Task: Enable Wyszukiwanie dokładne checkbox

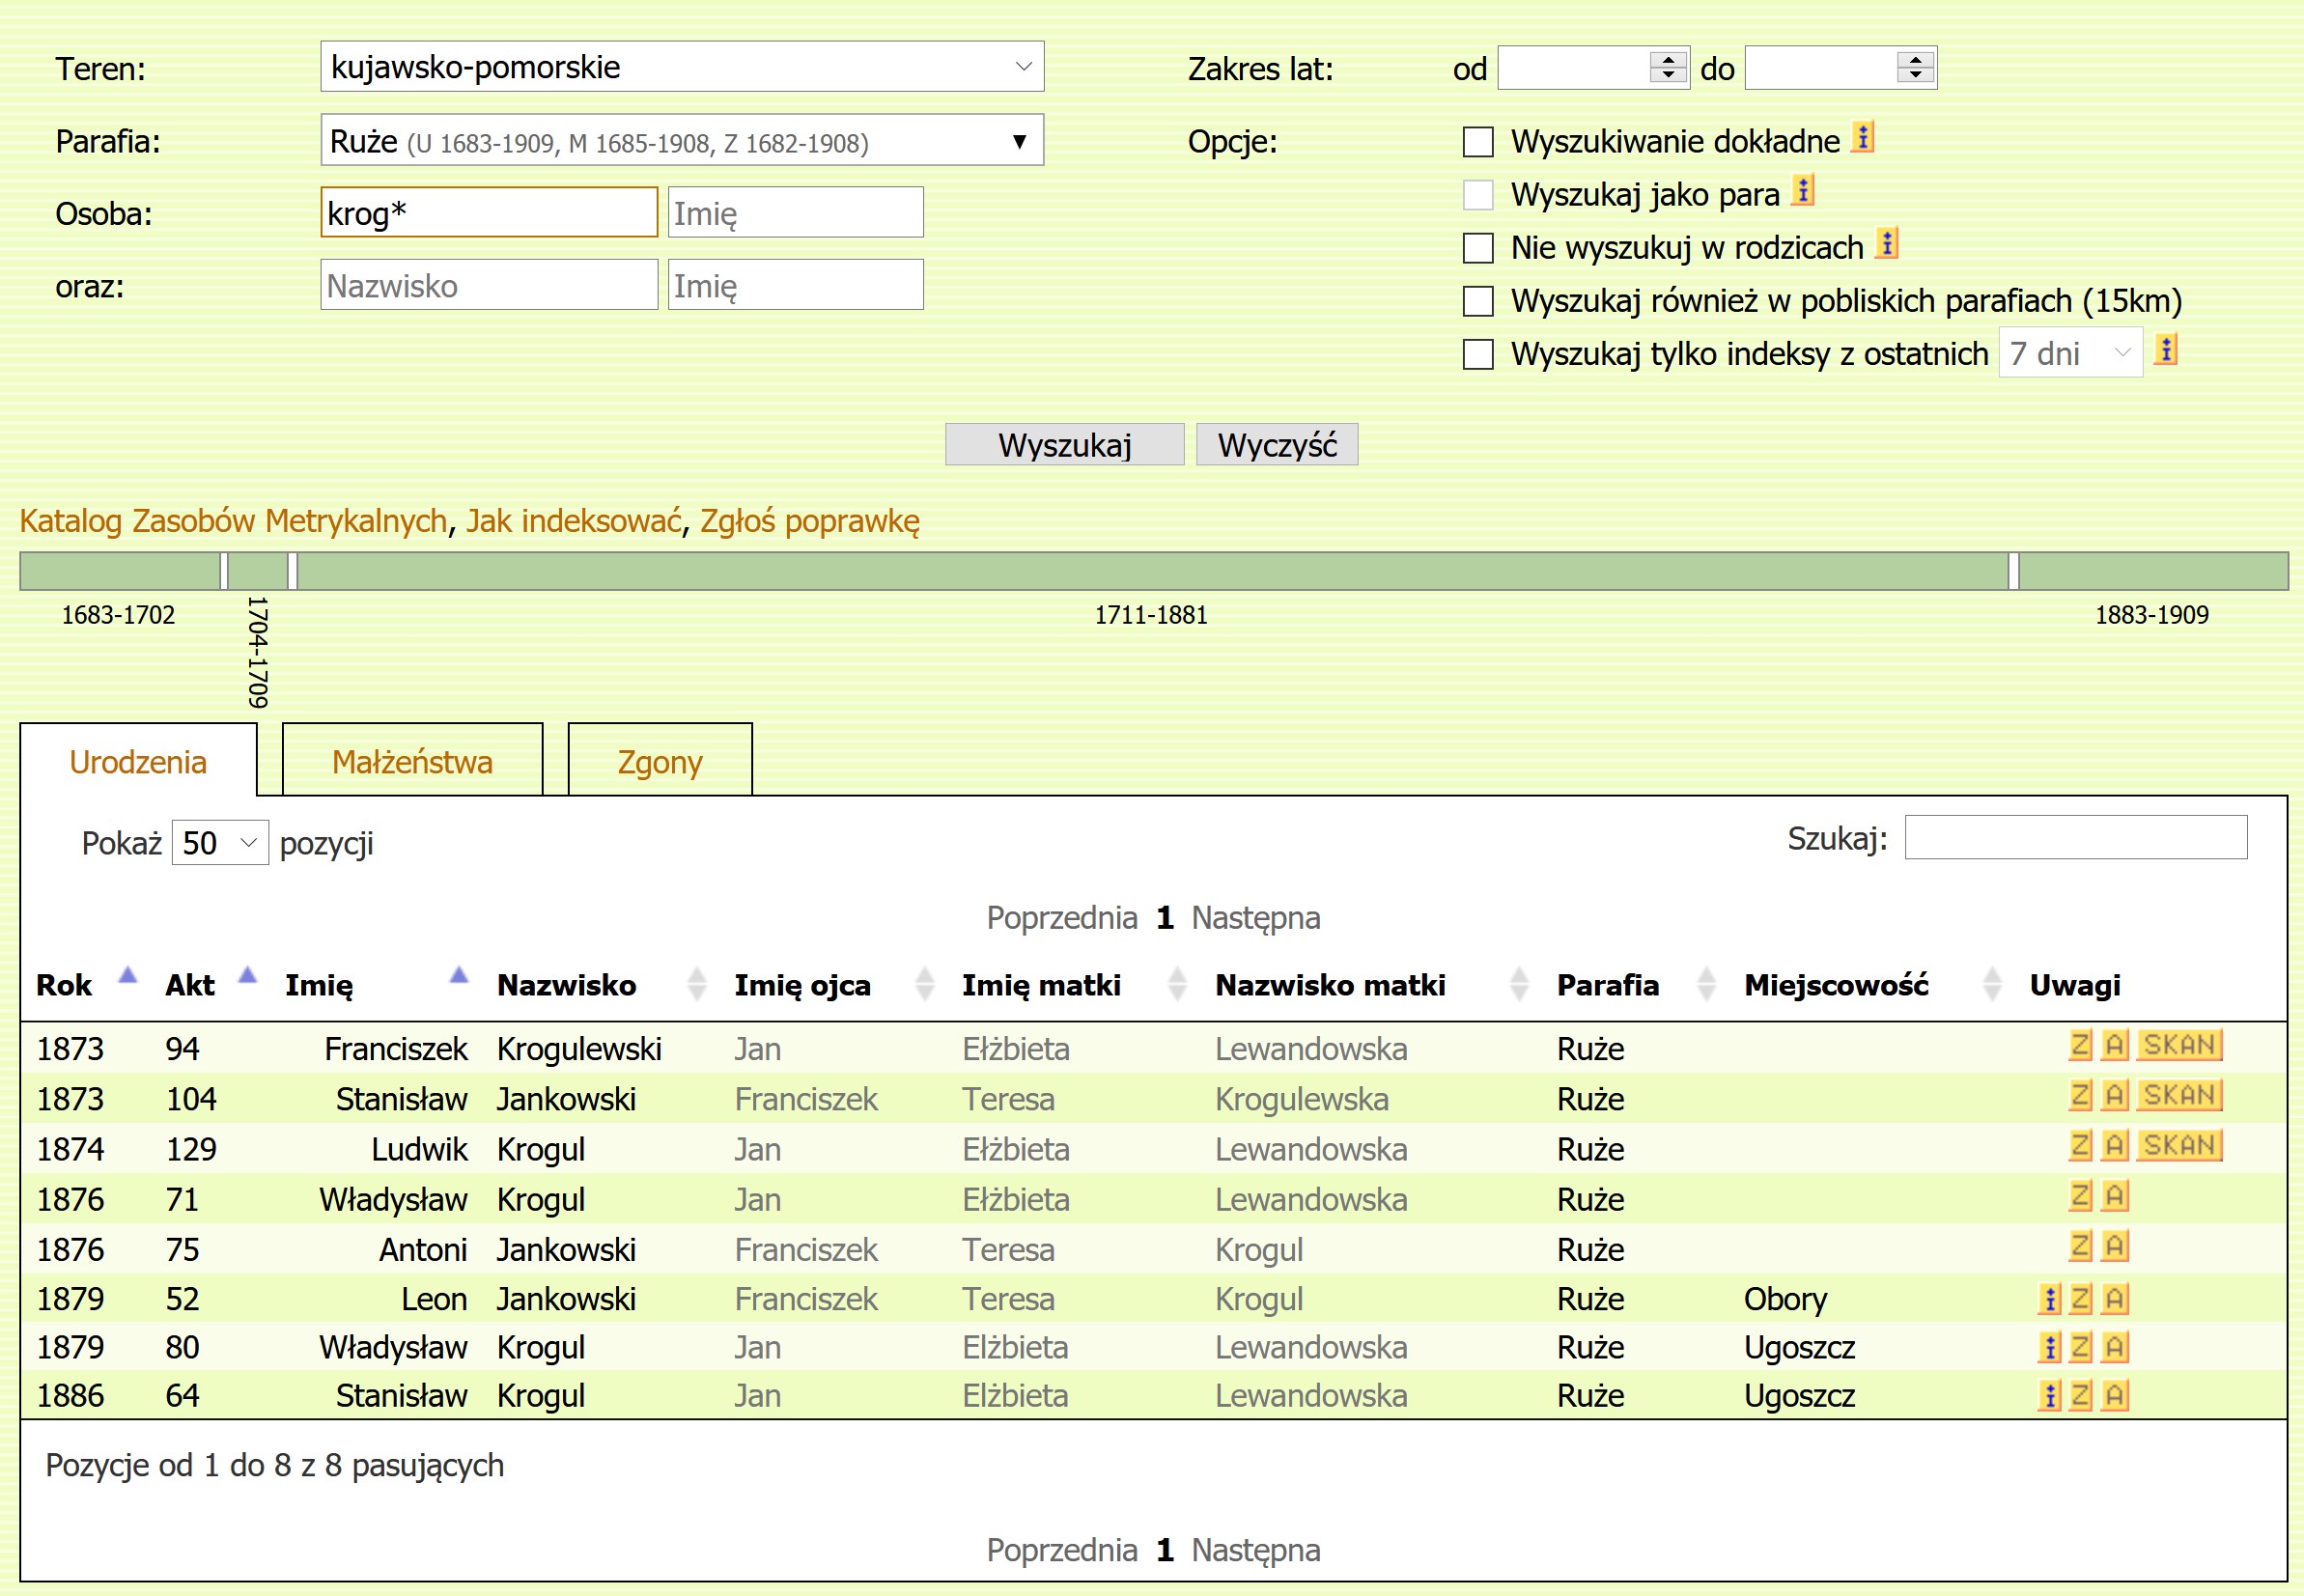Action: pos(1478,142)
